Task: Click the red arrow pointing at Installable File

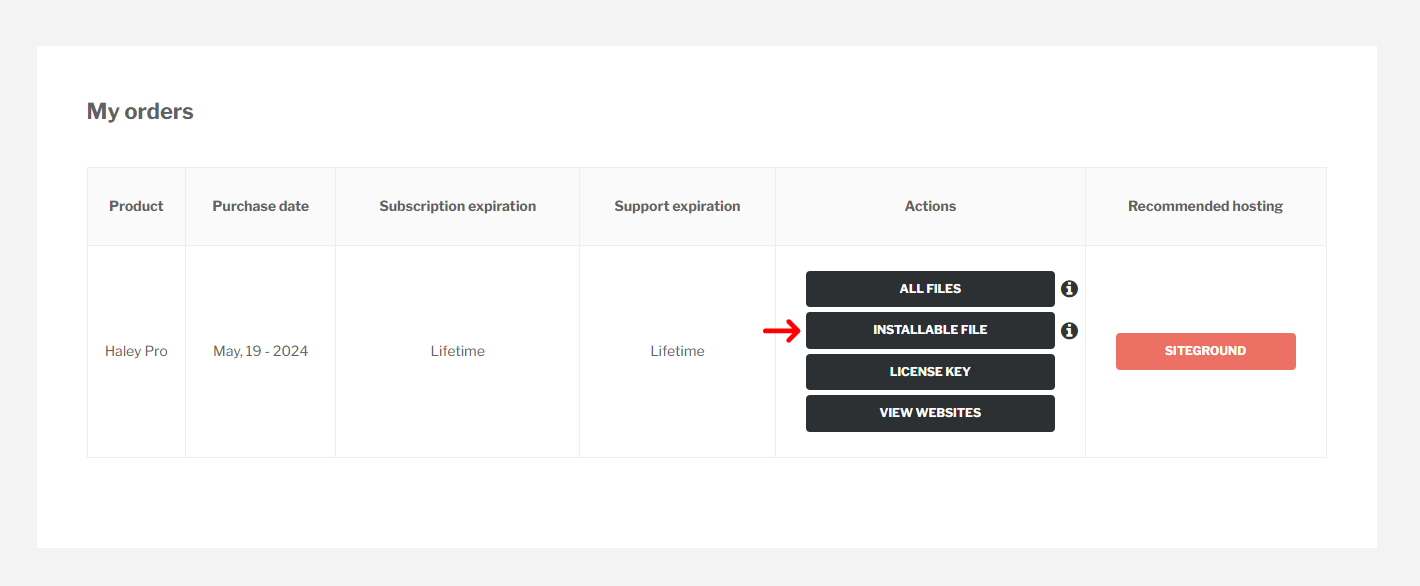Action: 782,331
